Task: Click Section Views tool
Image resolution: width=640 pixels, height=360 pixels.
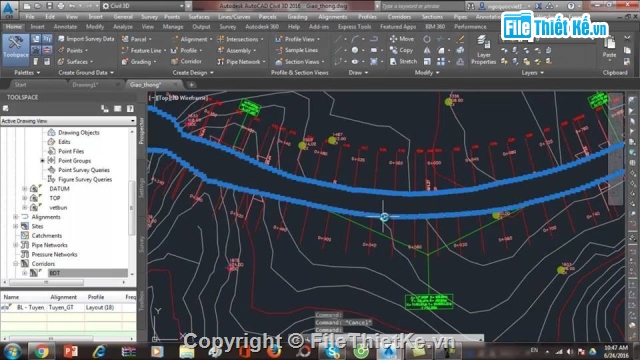Action: [x=300, y=62]
